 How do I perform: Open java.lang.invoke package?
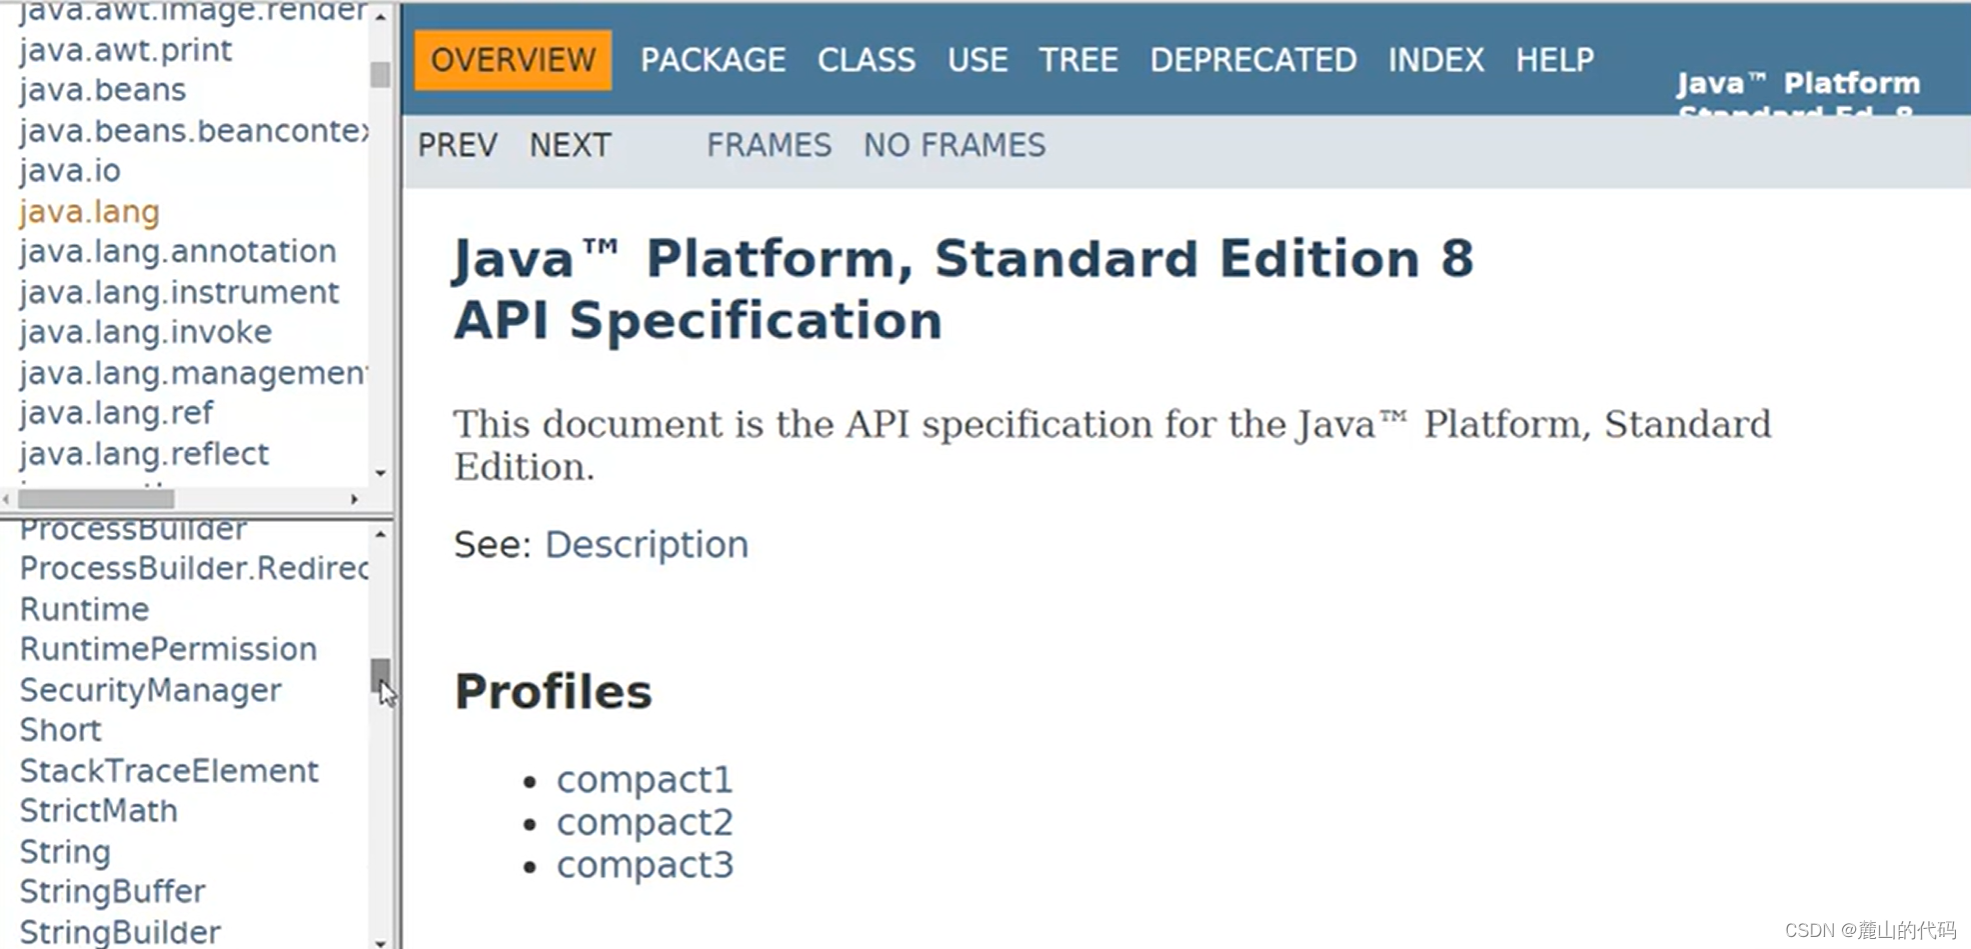point(146,332)
